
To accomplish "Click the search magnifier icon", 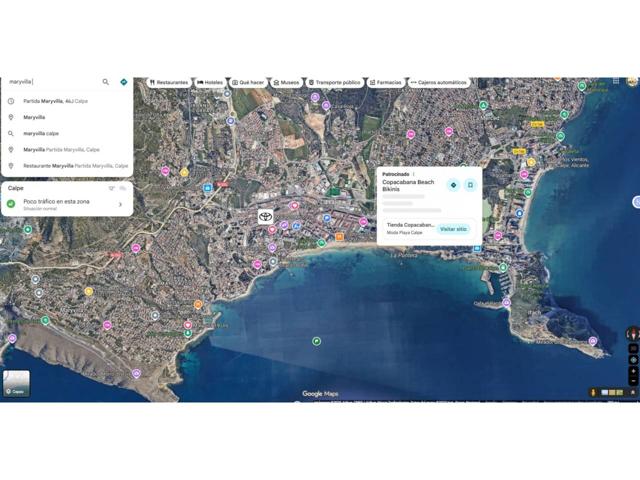I will click(105, 82).
